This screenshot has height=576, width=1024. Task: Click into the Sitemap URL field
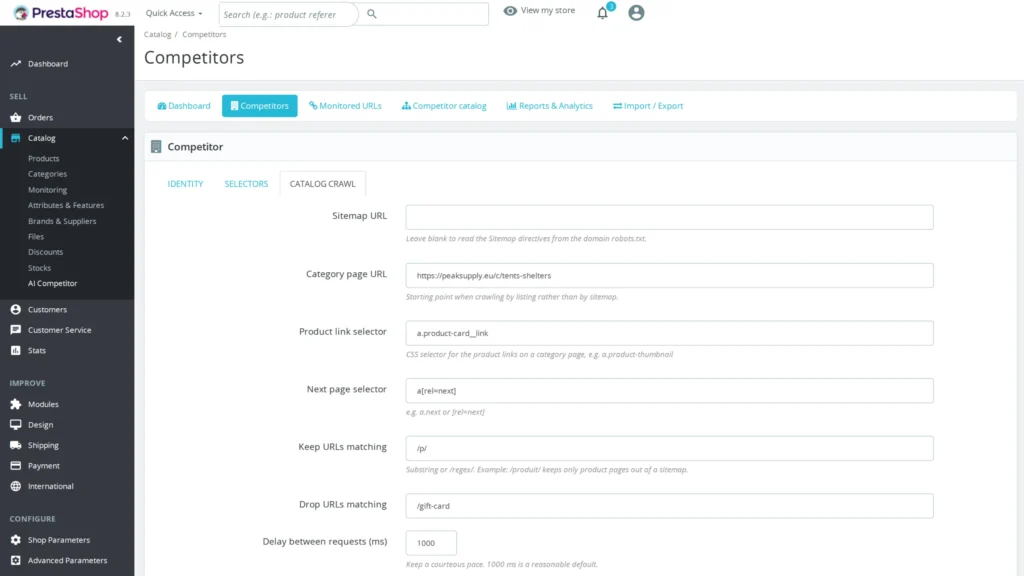tap(669, 217)
